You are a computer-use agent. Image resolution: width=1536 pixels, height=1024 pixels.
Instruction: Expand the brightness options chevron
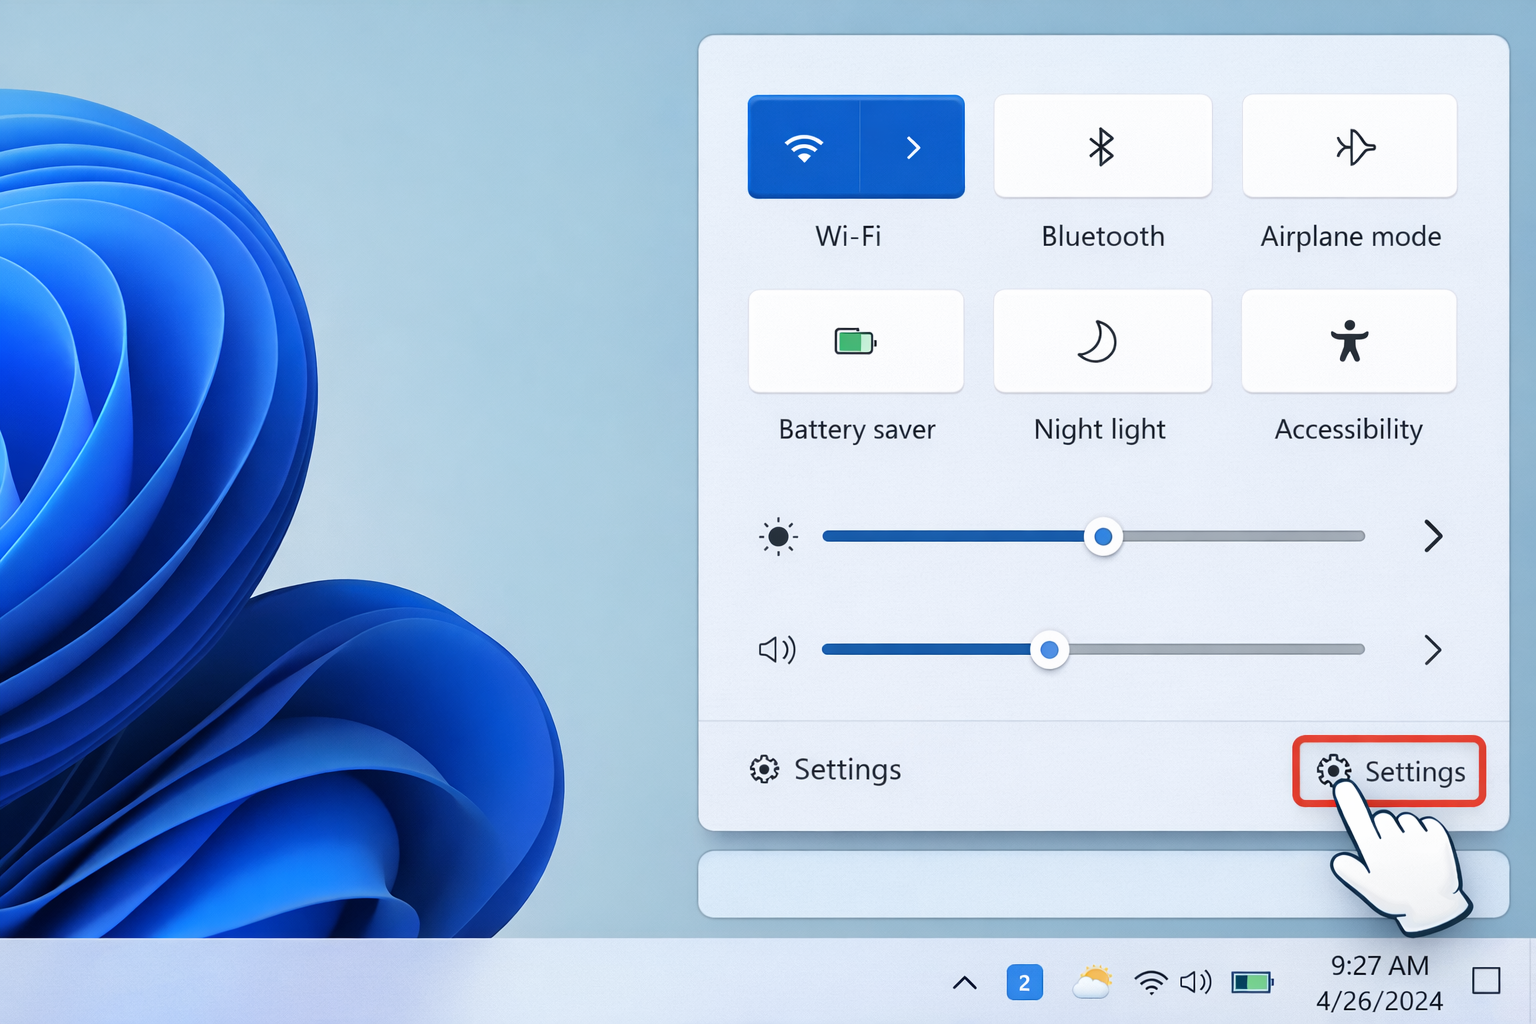point(1432,537)
